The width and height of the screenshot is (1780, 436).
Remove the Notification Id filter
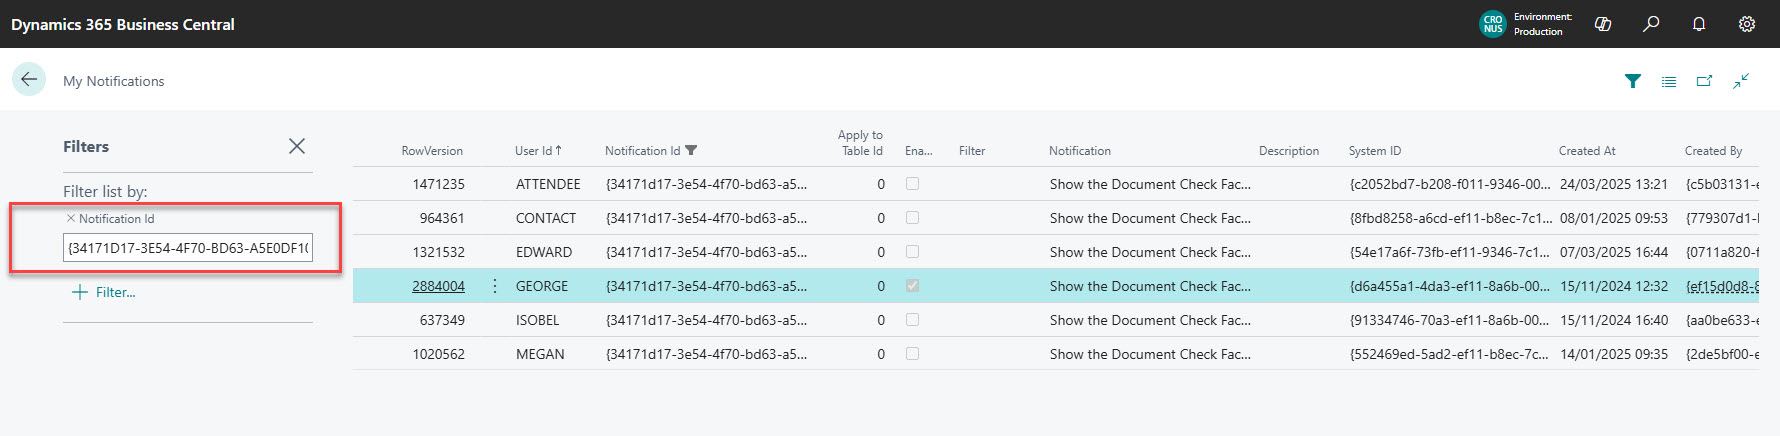click(70, 218)
